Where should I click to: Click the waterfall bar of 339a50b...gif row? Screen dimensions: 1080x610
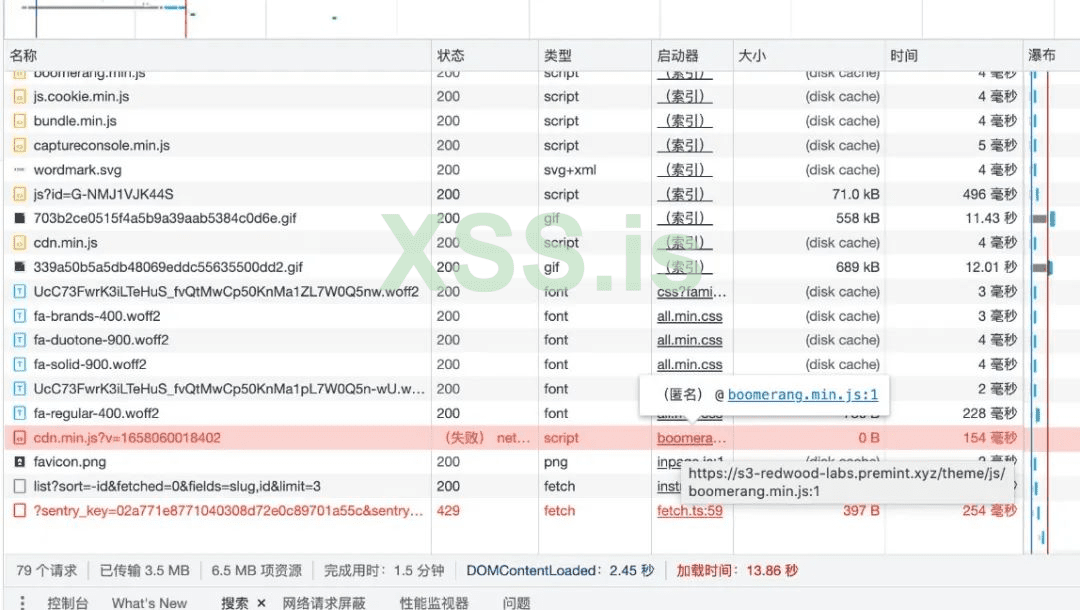tap(1041, 267)
